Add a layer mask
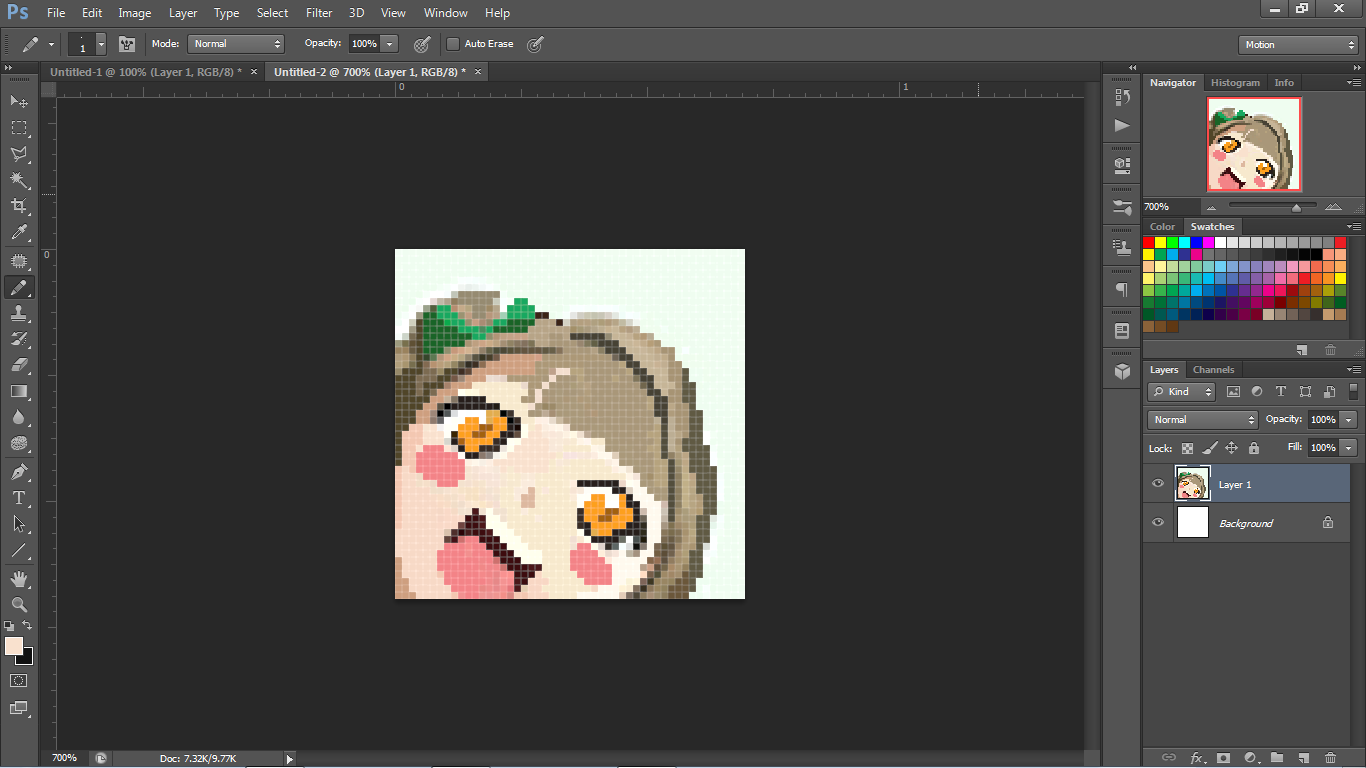1366x768 pixels. click(x=1222, y=758)
